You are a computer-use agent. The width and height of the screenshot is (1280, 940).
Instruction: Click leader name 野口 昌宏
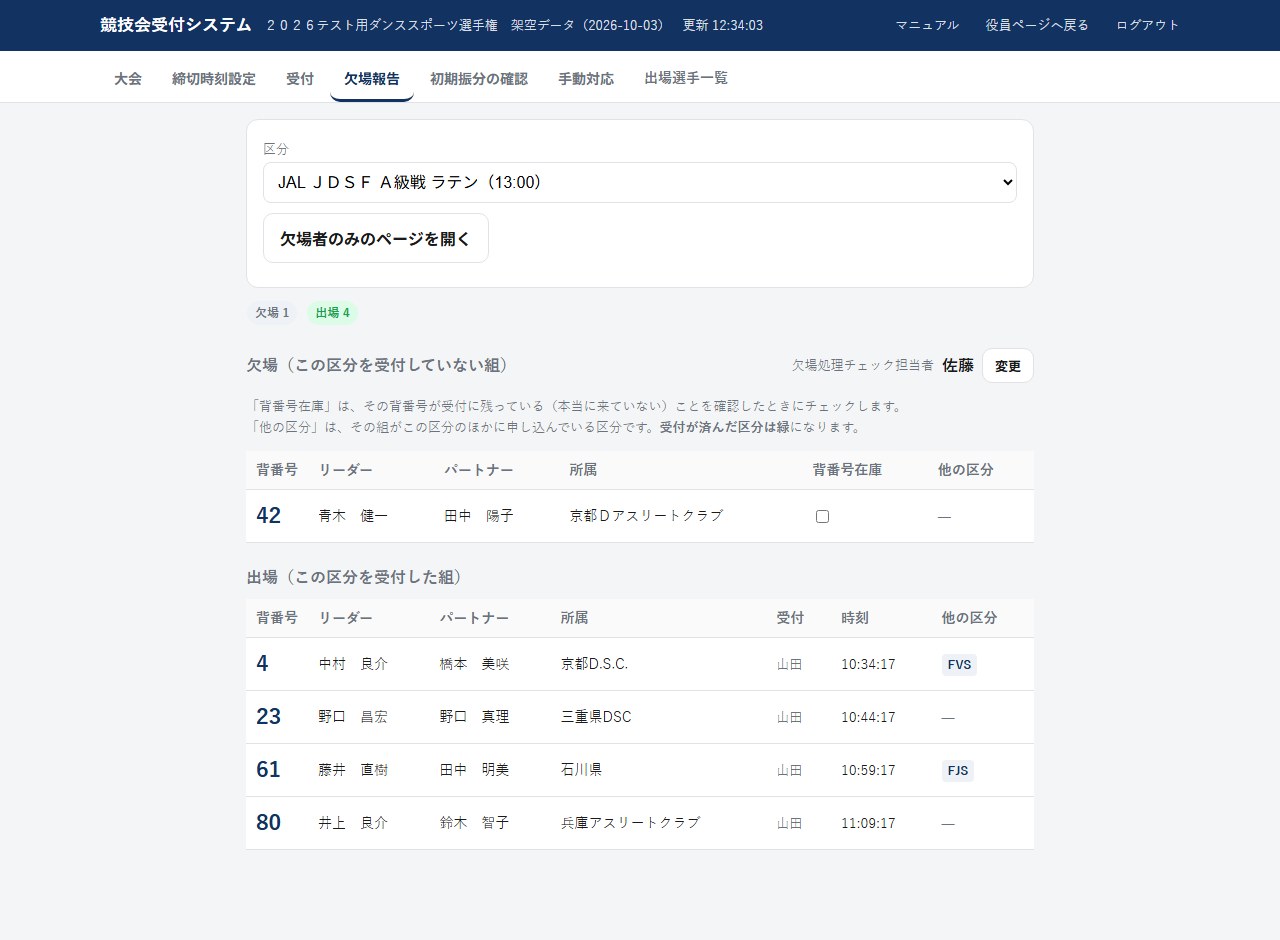[x=353, y=717]
